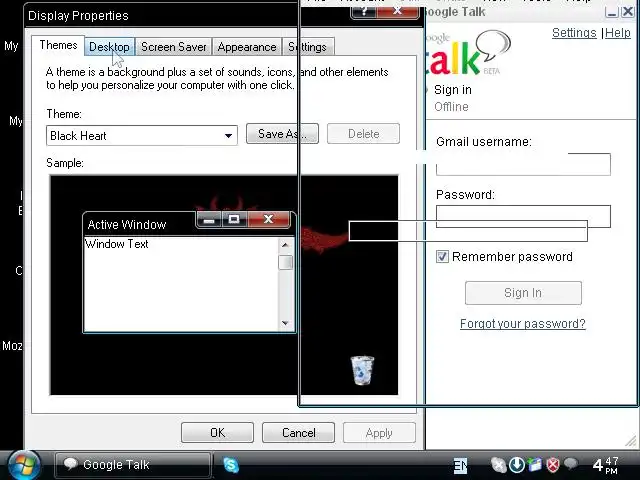The width and height of the screenshot is (640, 480).
Task: Toggle the Remember password checkbox
Action: [442, 257]
